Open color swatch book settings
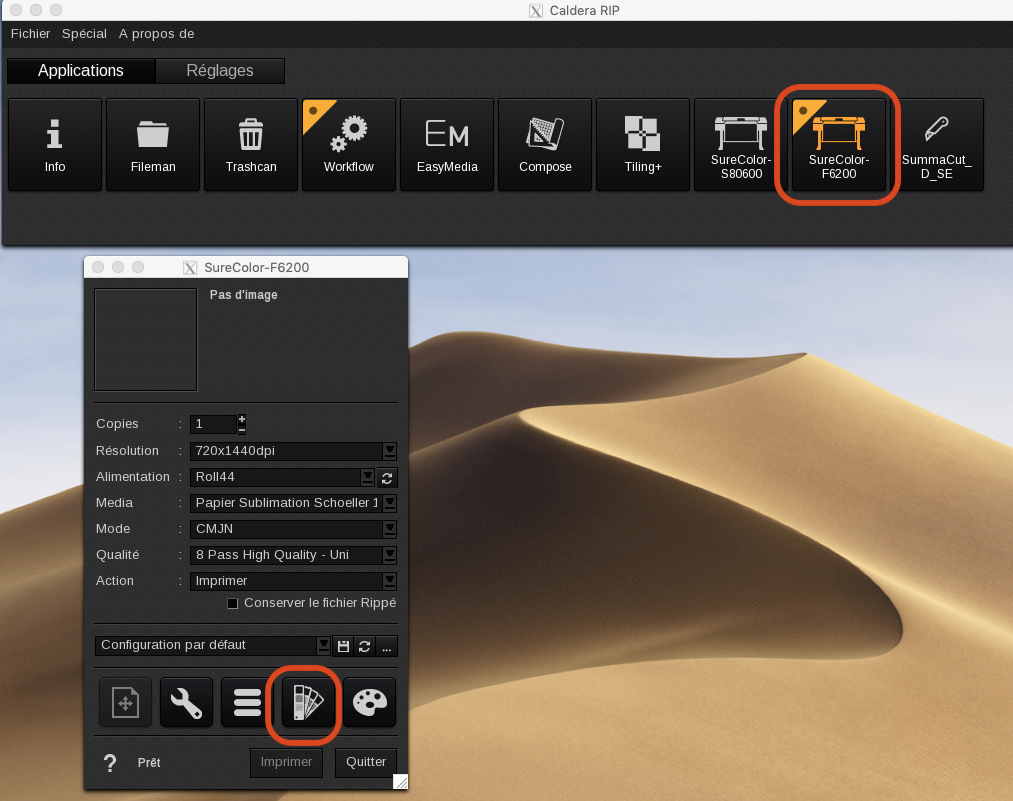 pyautogui.click(x=308, y=702)
